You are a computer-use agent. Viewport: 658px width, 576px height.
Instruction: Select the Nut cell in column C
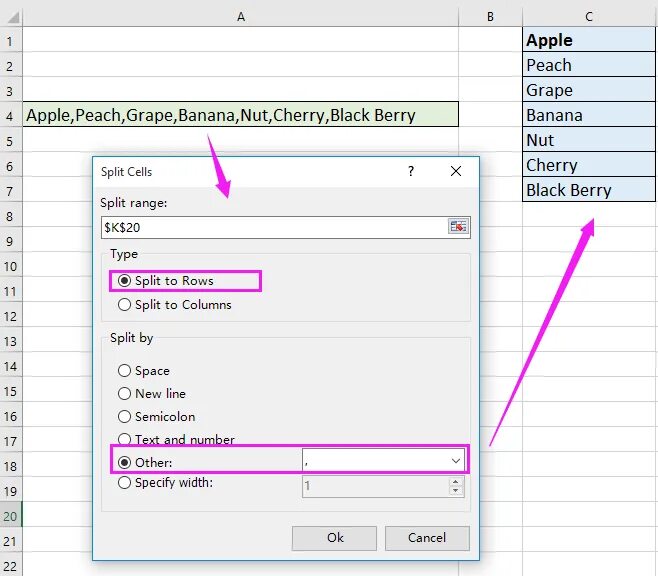589,139
